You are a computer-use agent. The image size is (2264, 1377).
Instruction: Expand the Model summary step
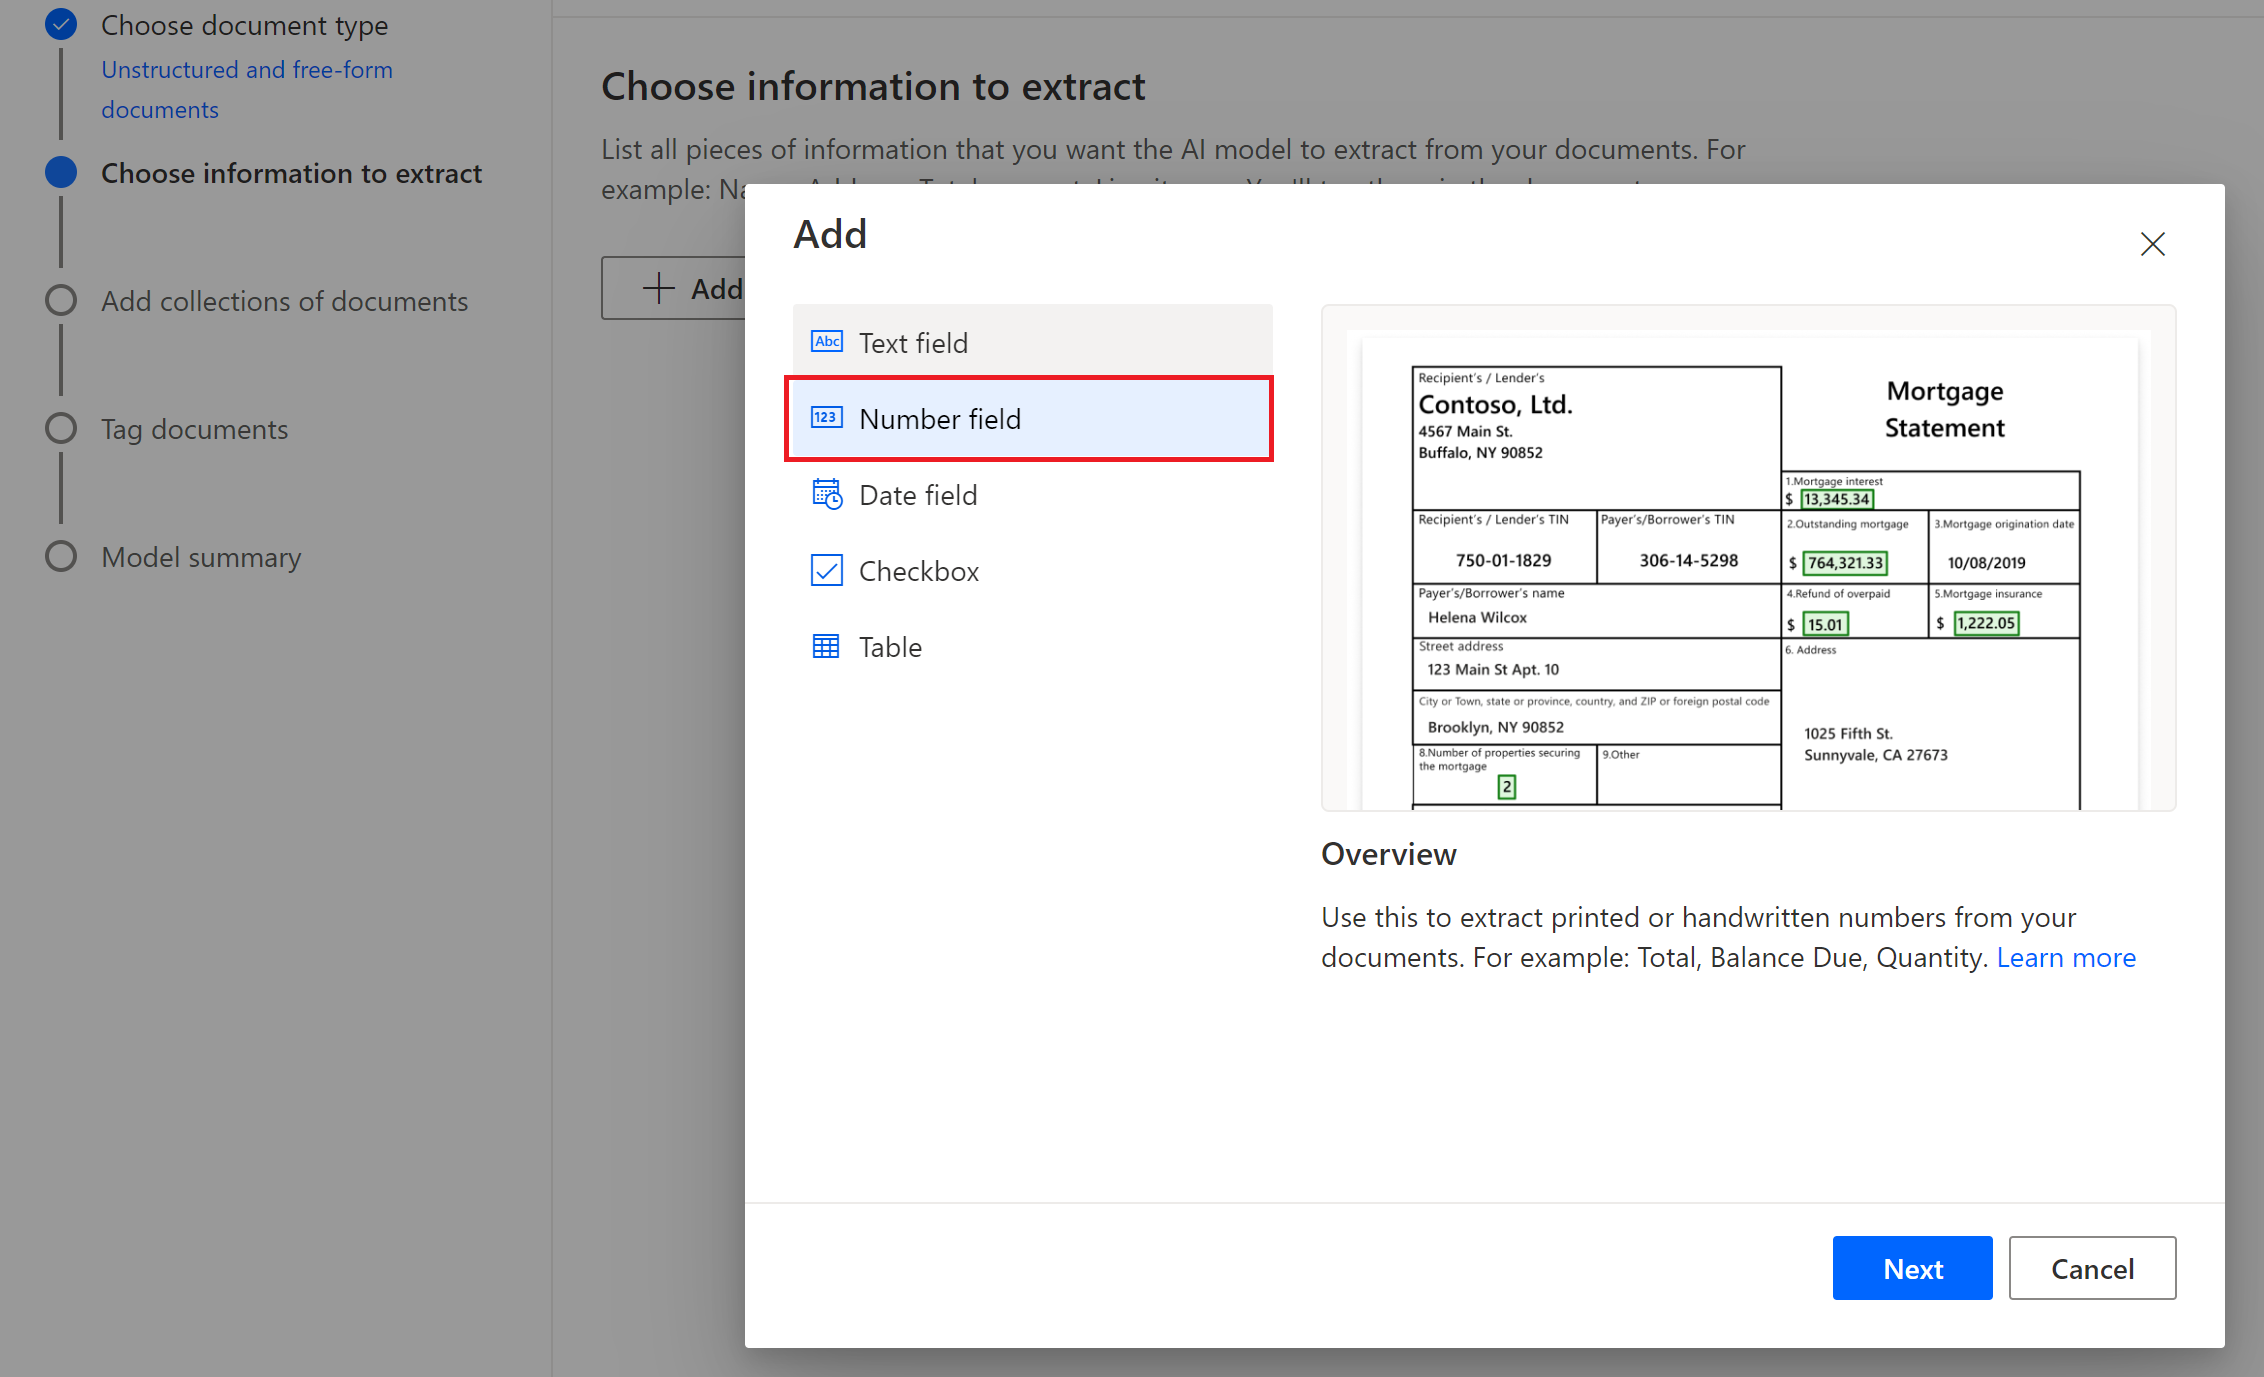coord(202,556)
